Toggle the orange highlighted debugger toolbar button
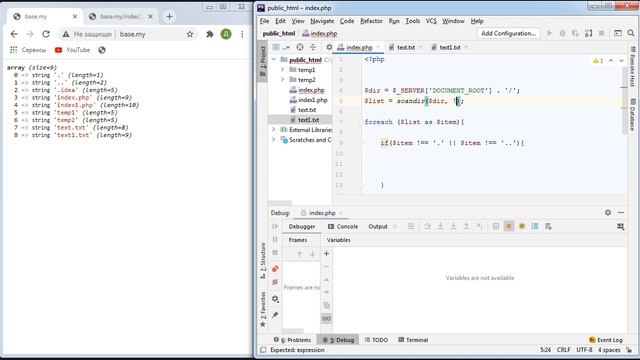 coord(509,227)
